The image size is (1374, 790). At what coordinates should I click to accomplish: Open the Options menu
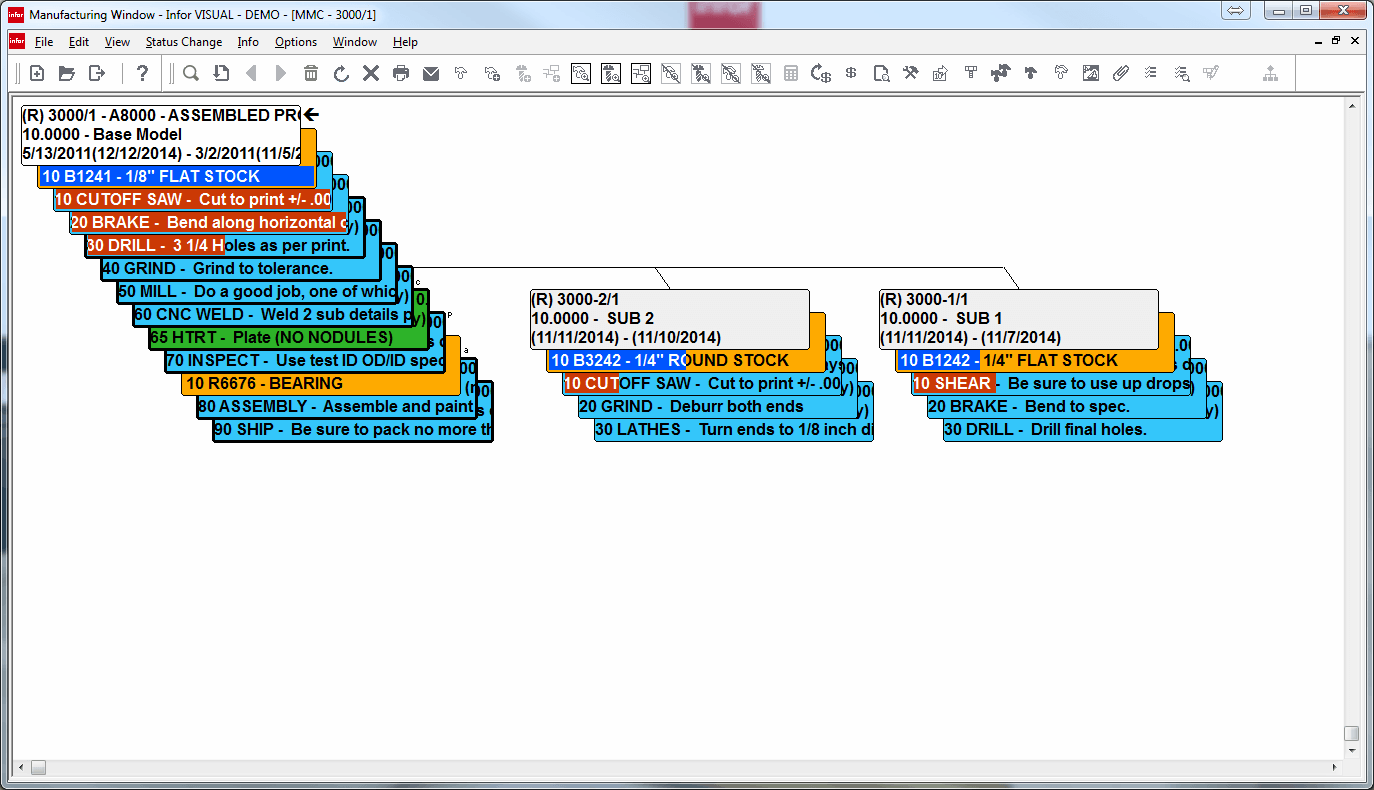pyautogui.click(x=296, y=42)
